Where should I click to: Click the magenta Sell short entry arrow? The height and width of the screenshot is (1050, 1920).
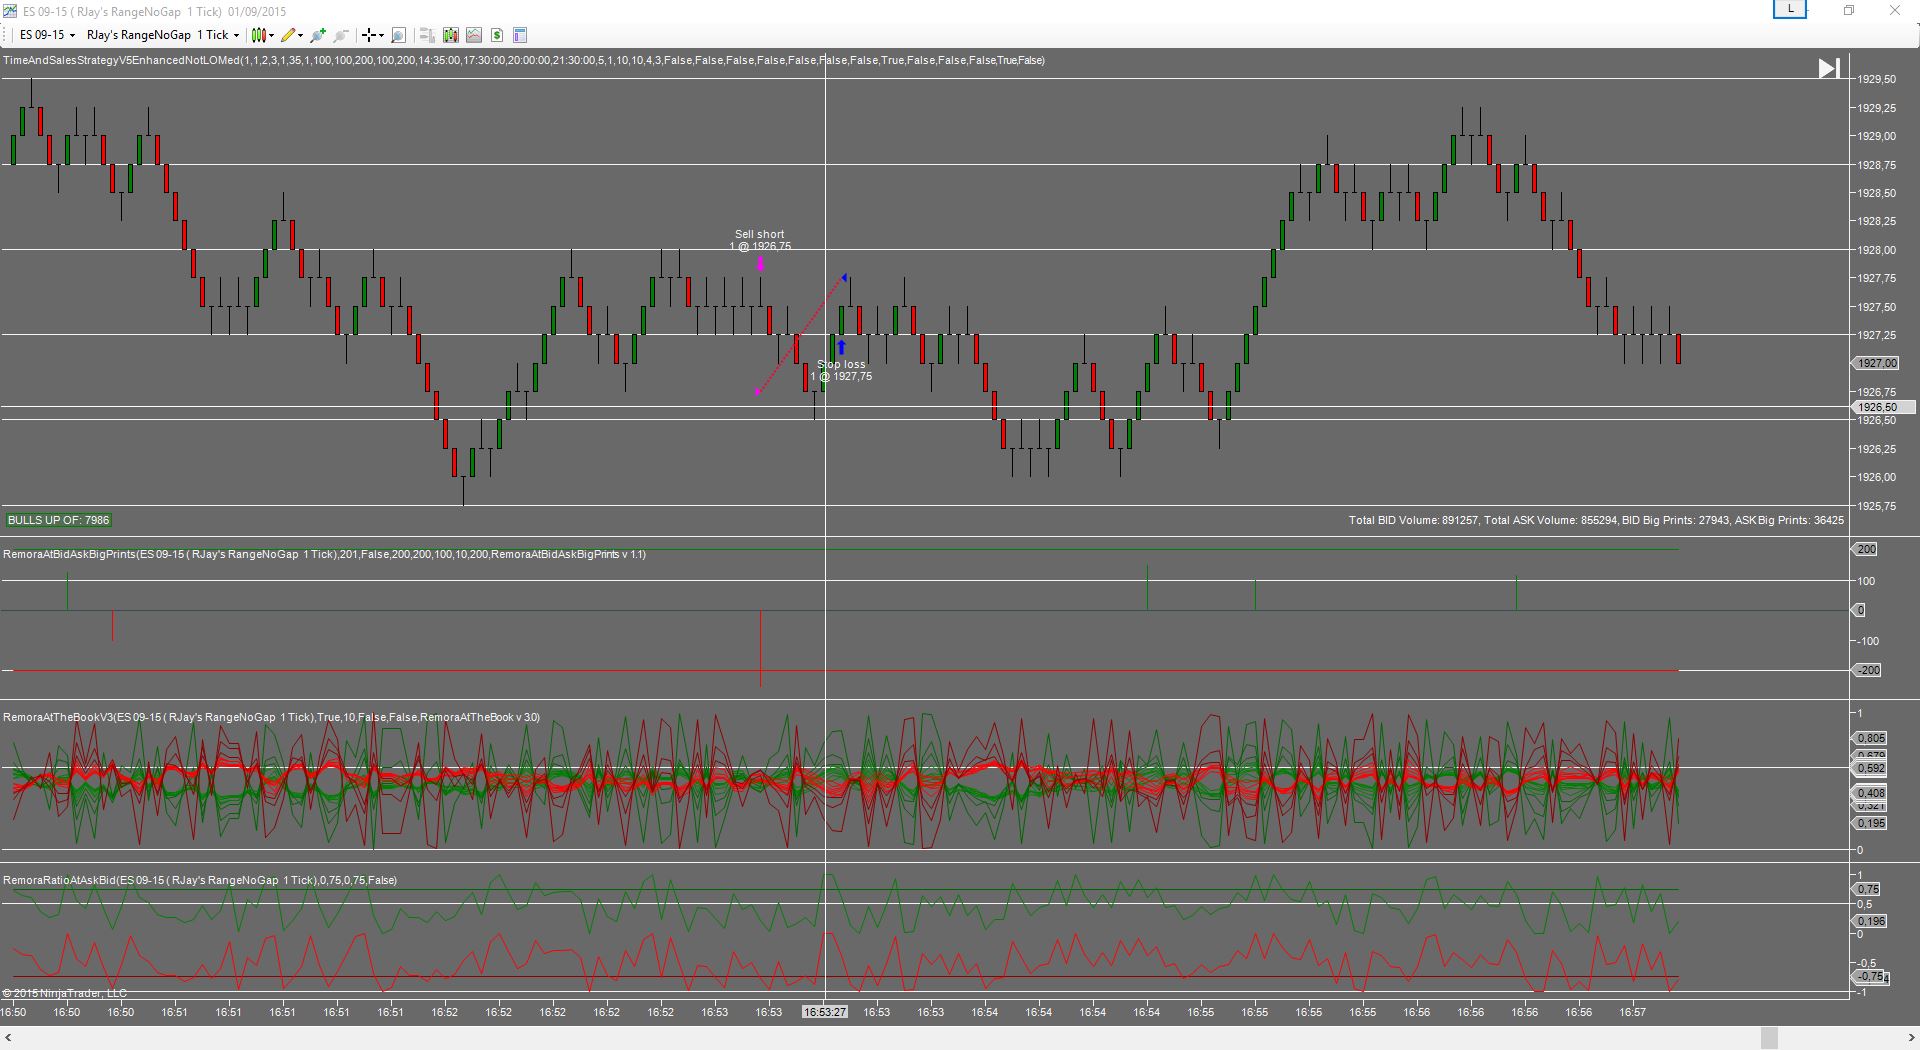pos(760,264)
